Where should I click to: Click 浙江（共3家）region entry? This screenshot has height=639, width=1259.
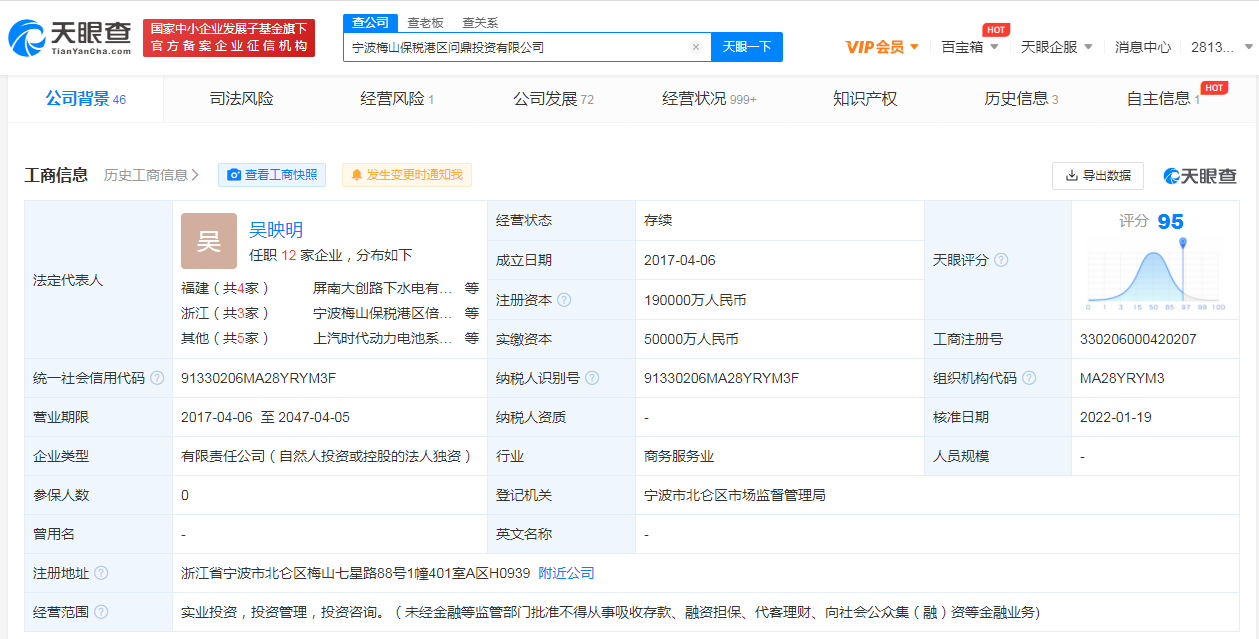226,313
